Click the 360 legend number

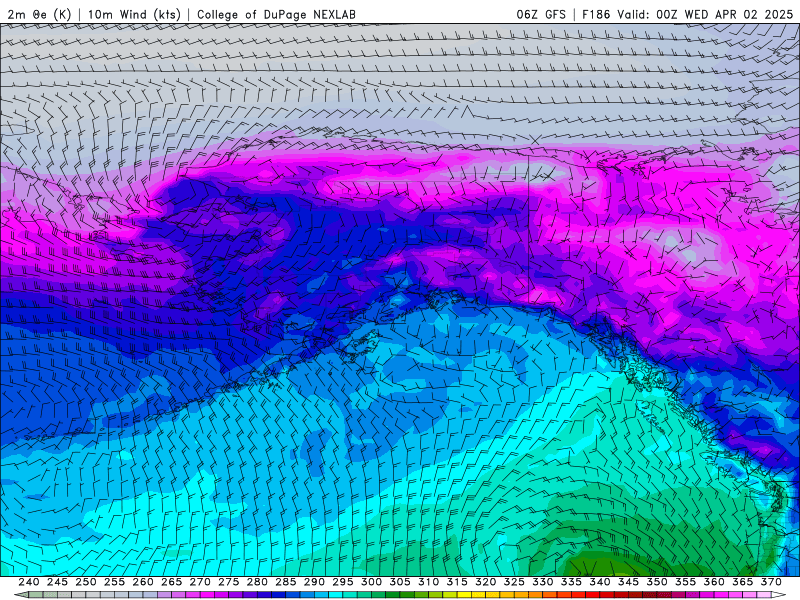coord(714,582)
